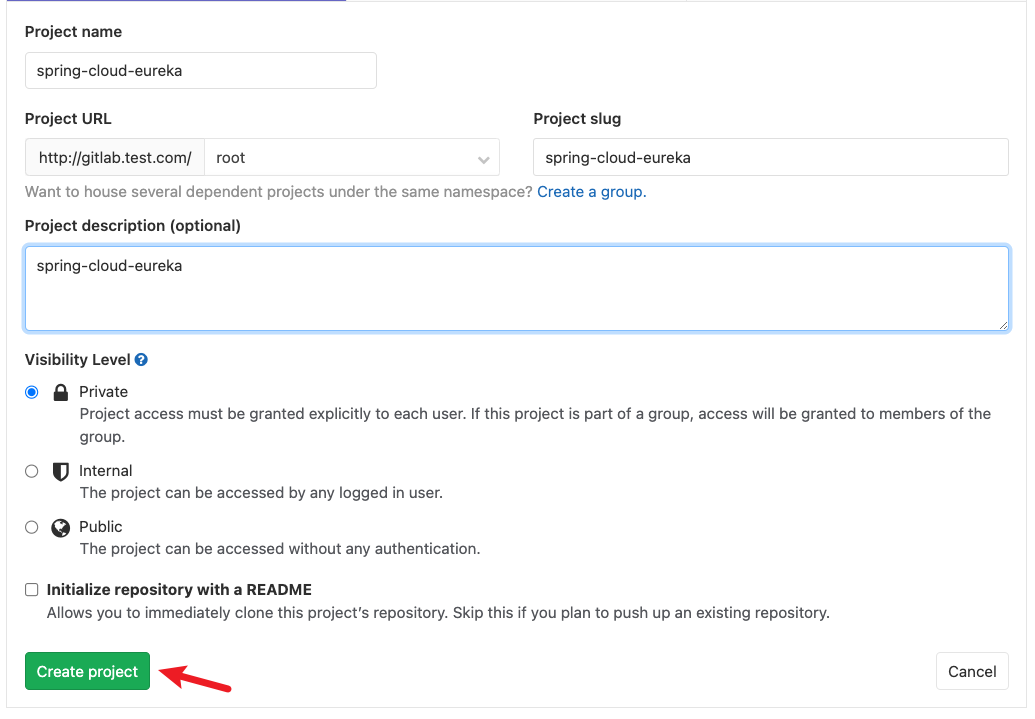Focus the Project name input field
This screenshot has width=1035, height=719.
(201, 71)
